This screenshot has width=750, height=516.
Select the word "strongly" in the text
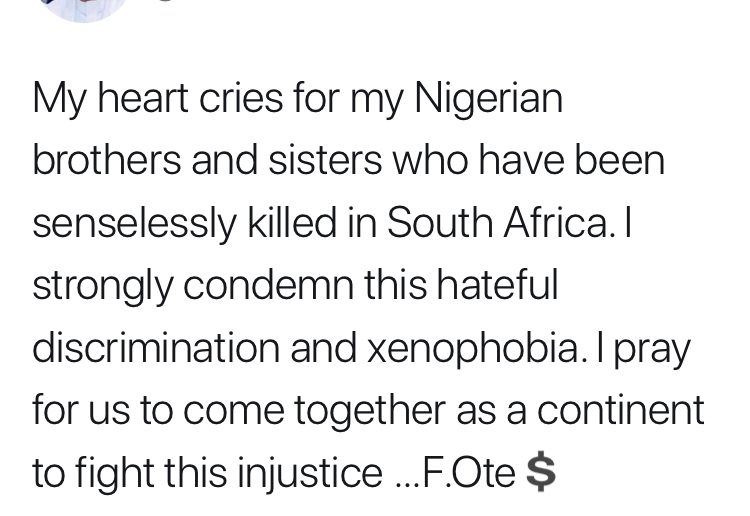pyautogui.click(x=102, y=287)
